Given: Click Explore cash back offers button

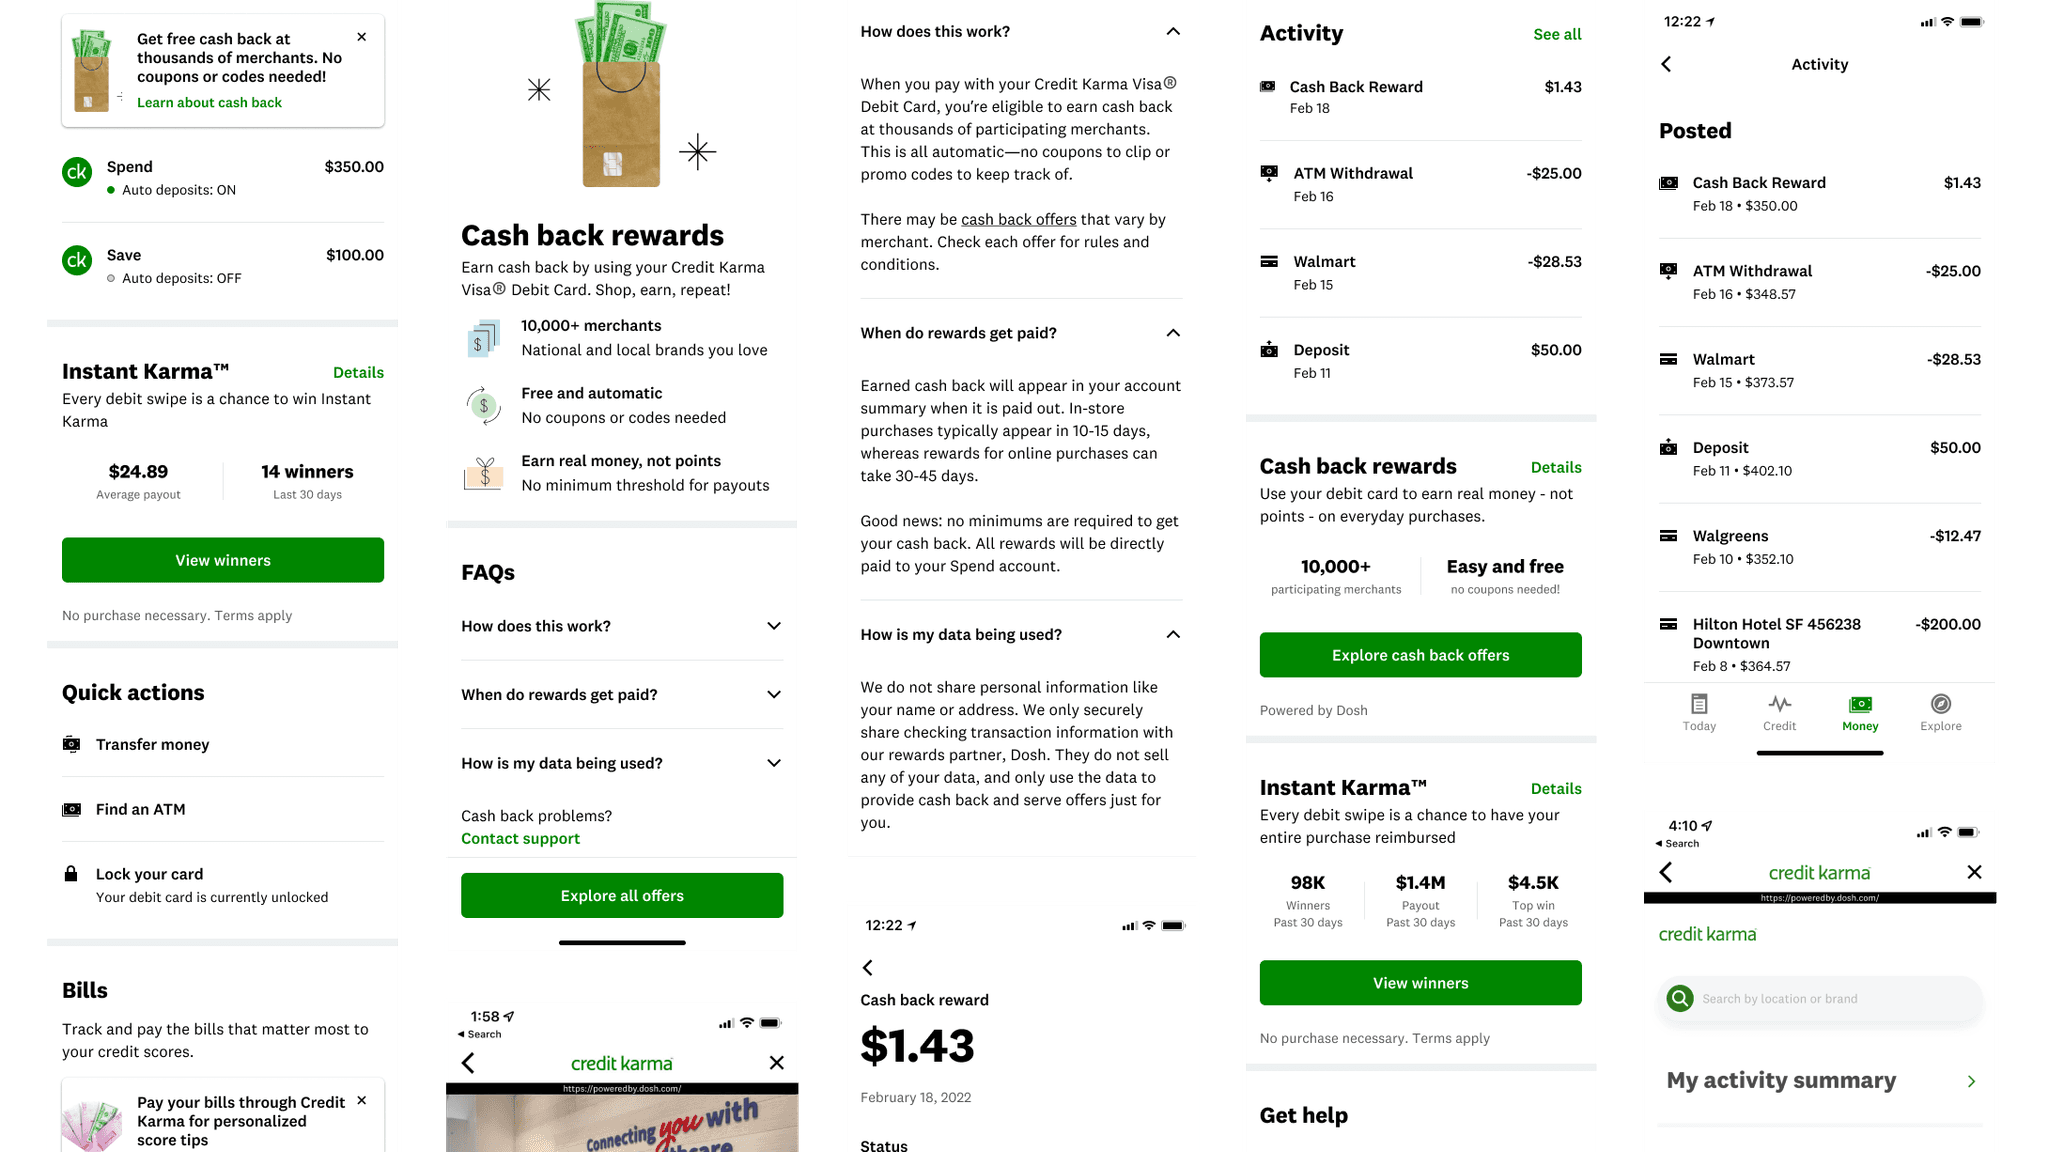Looking at the screenshot, I should (x=1421, y=654).
